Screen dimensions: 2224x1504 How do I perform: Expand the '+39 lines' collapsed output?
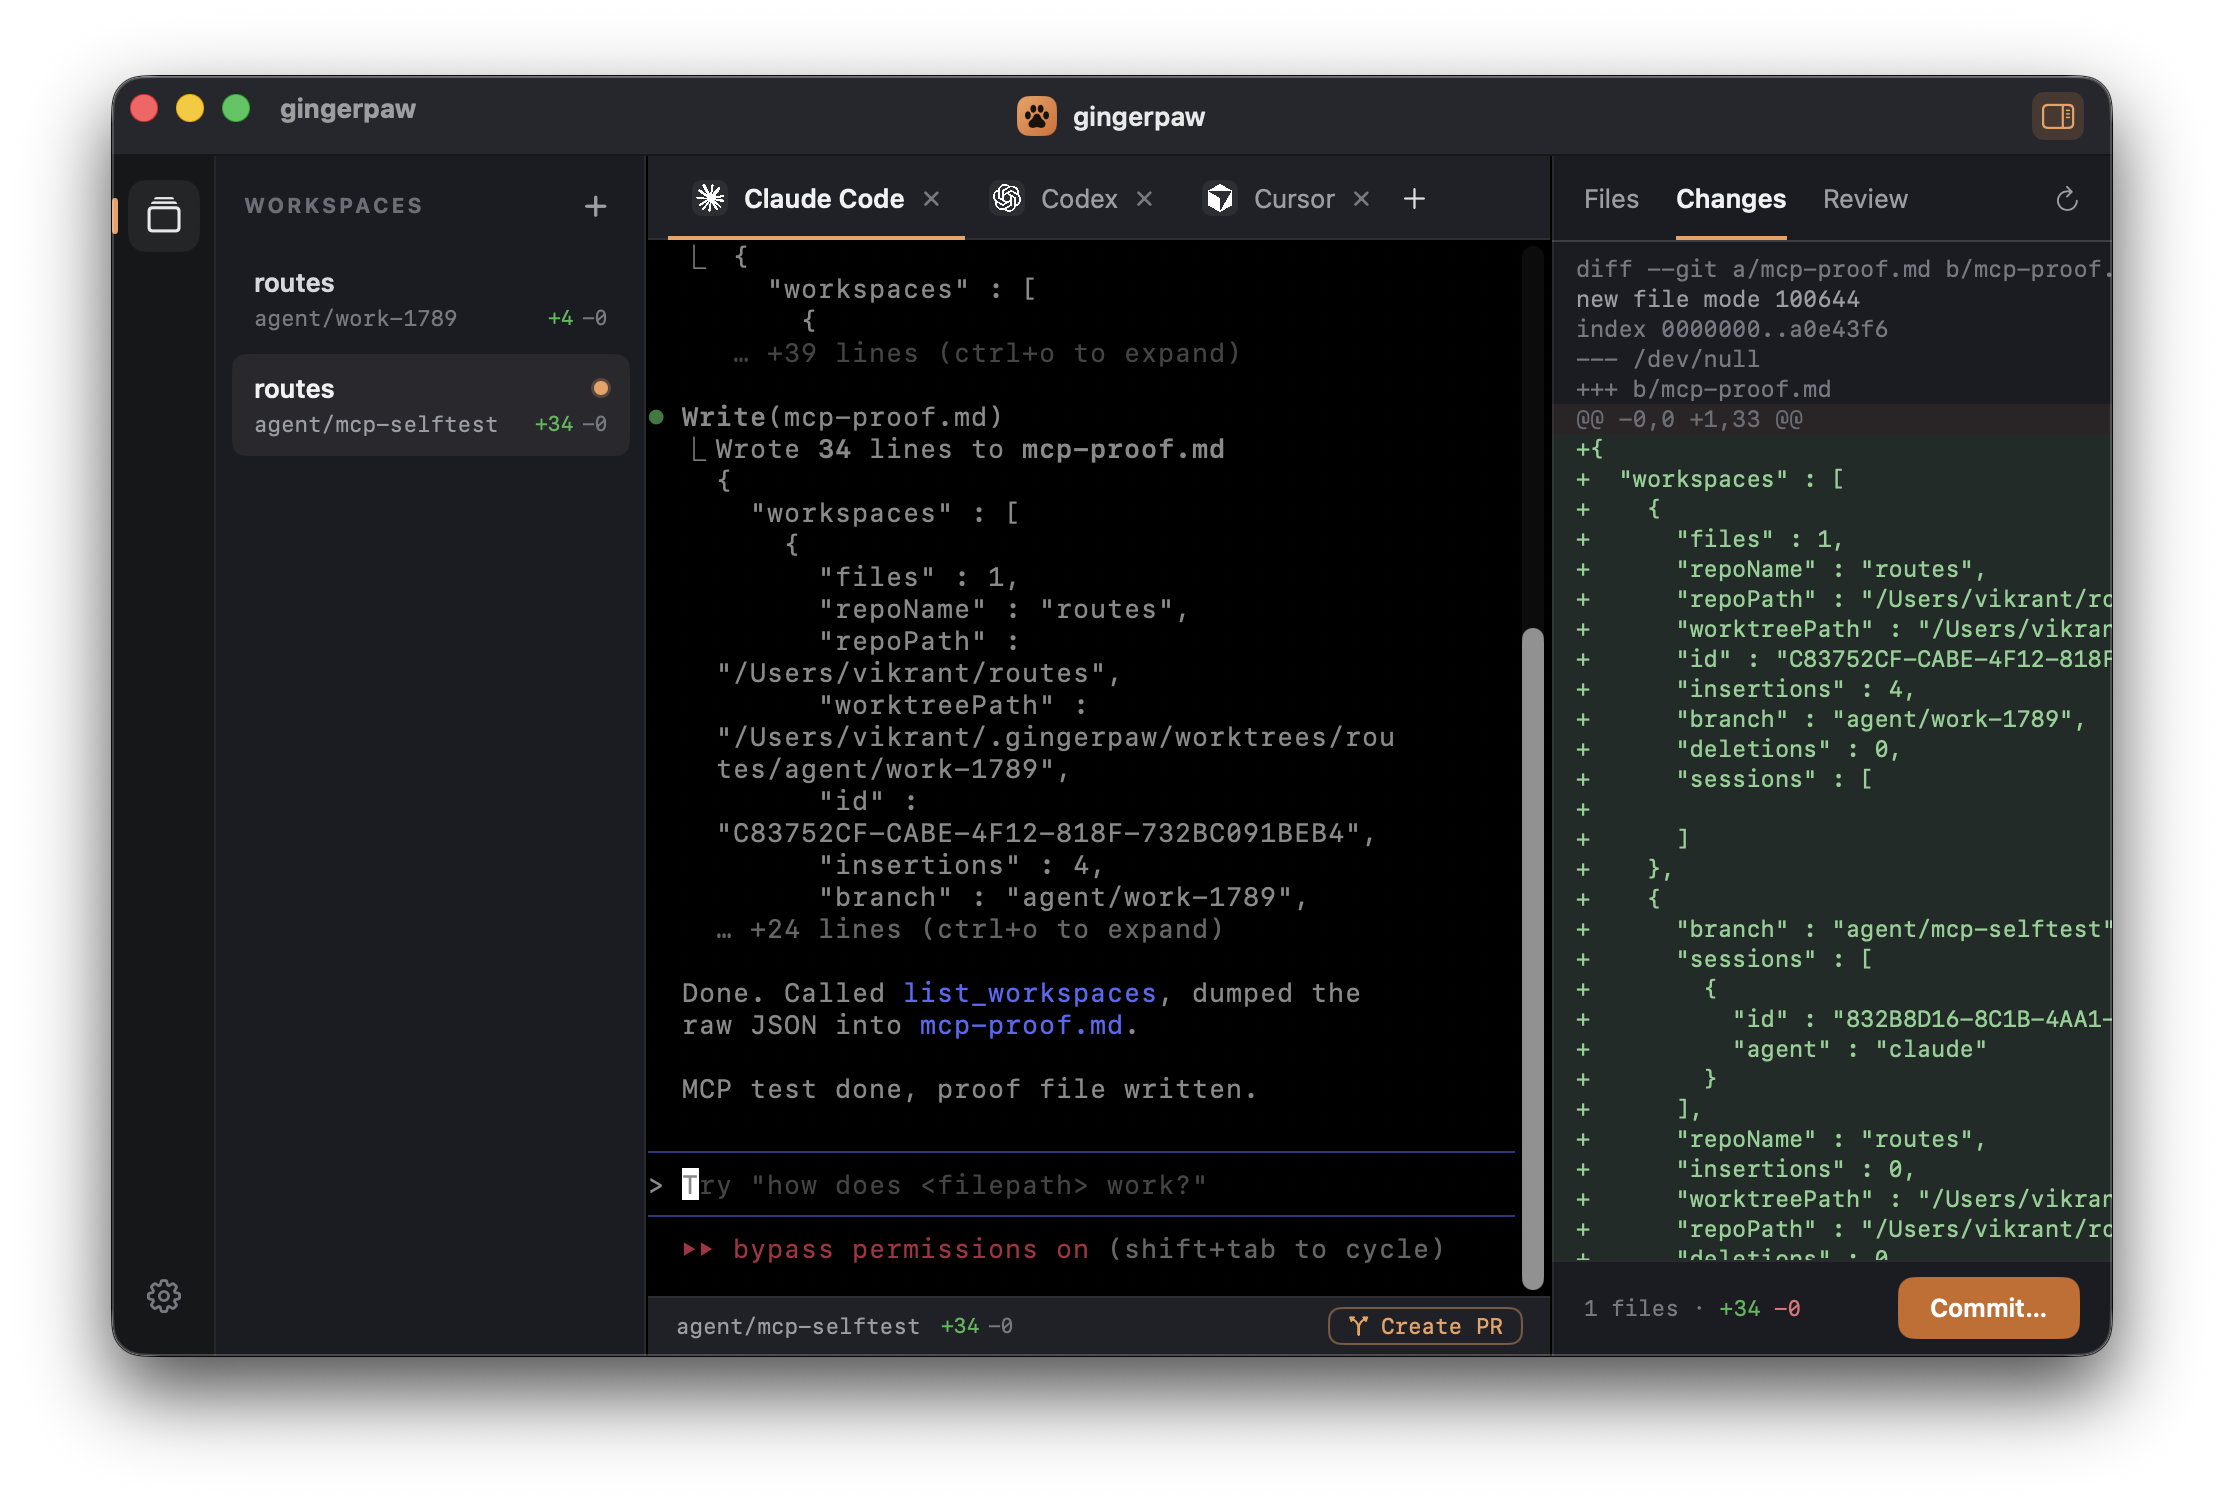986,353
